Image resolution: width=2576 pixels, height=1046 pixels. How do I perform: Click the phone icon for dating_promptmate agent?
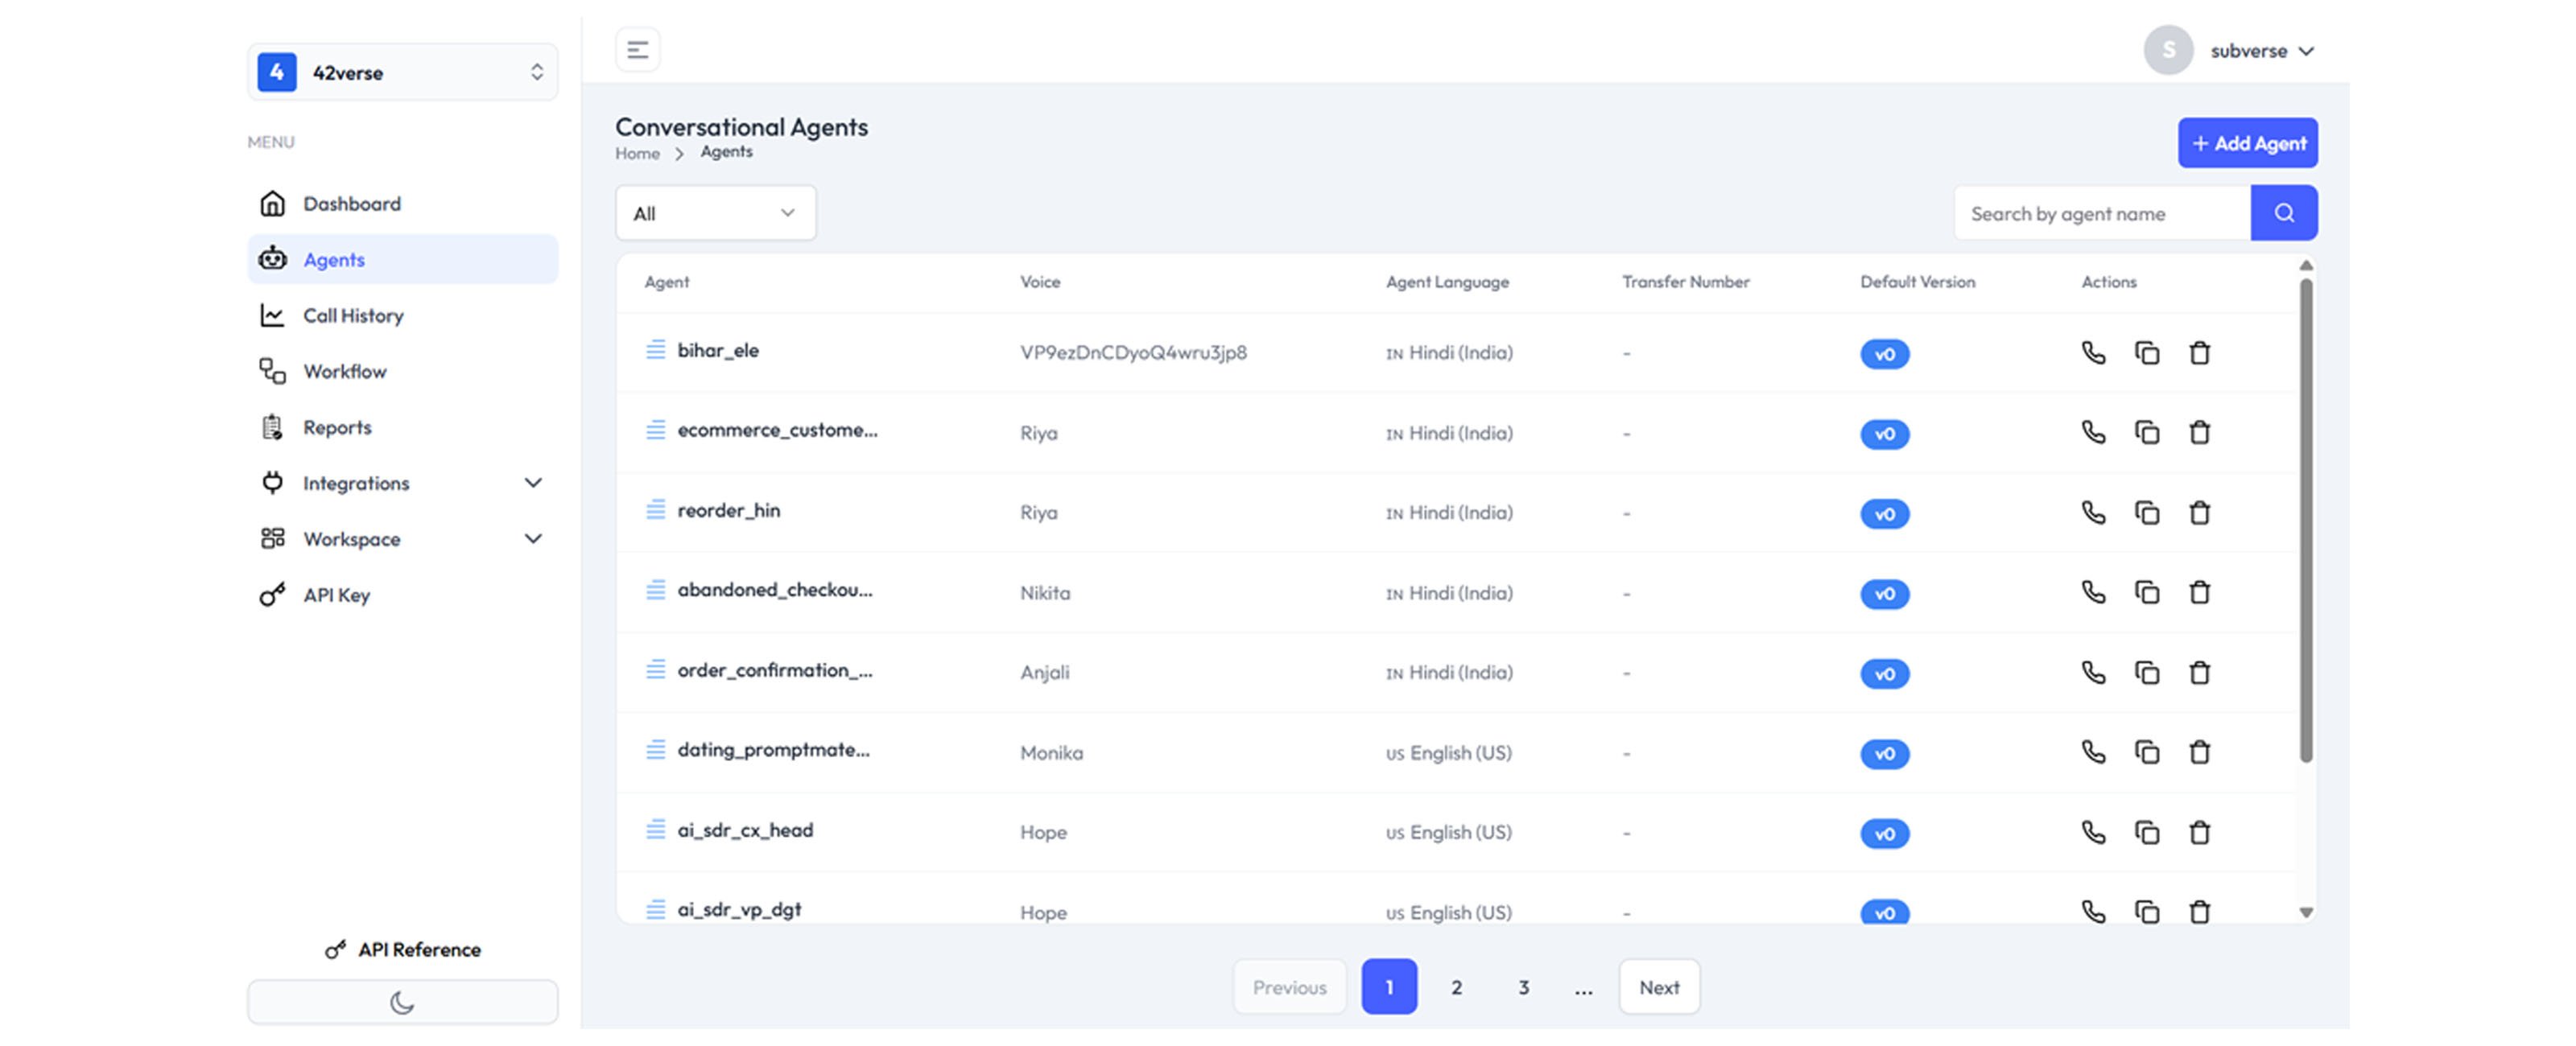tap(2092, 752)
